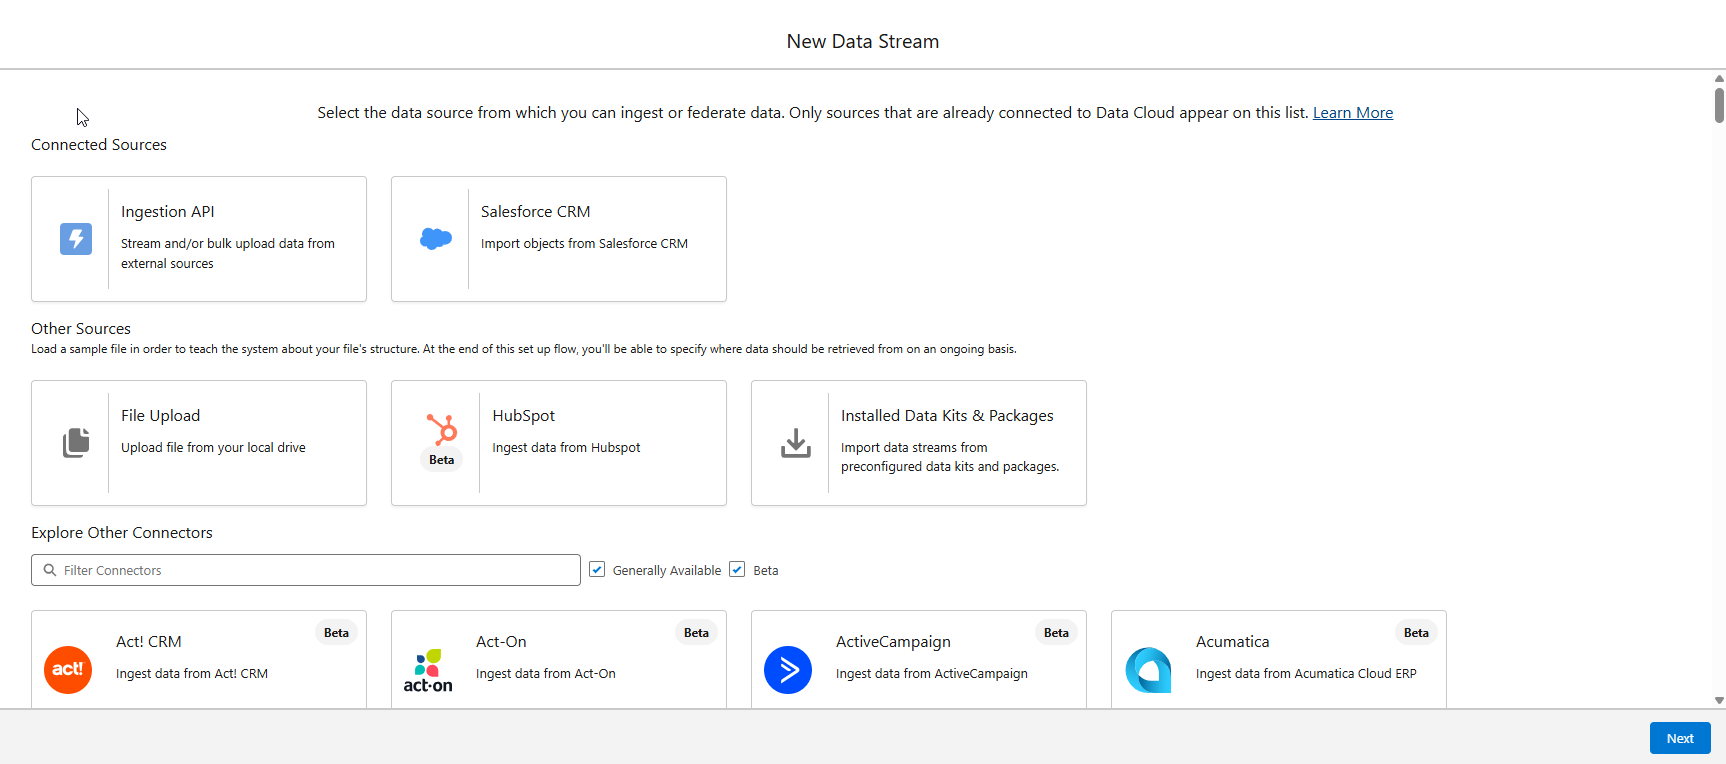This screenshot has height=764, width=1726.
Task: Pick the Acumatica logo icon
Action: [x=1148, y=670]
